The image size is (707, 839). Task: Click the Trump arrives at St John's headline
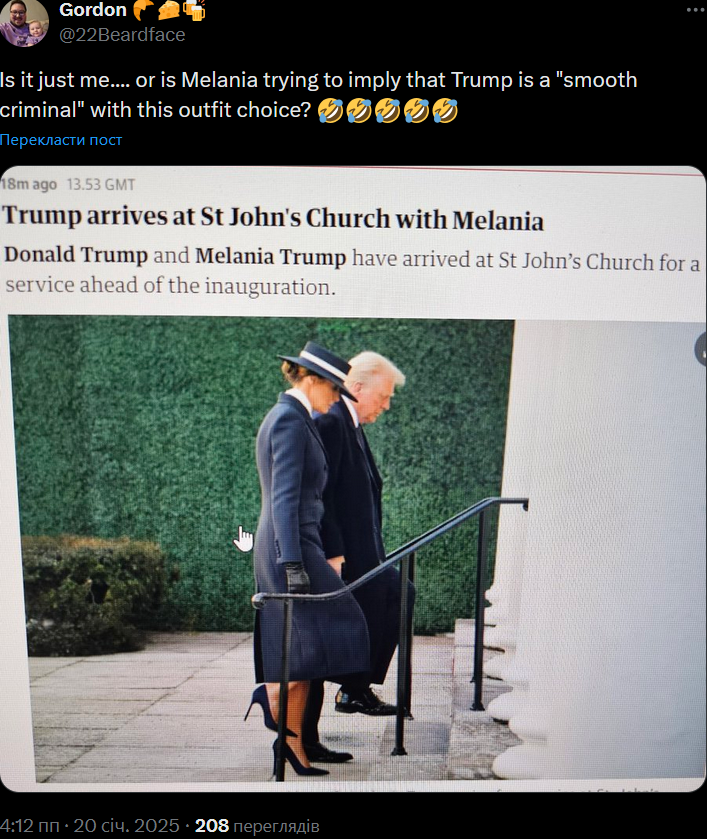(273, 218)
